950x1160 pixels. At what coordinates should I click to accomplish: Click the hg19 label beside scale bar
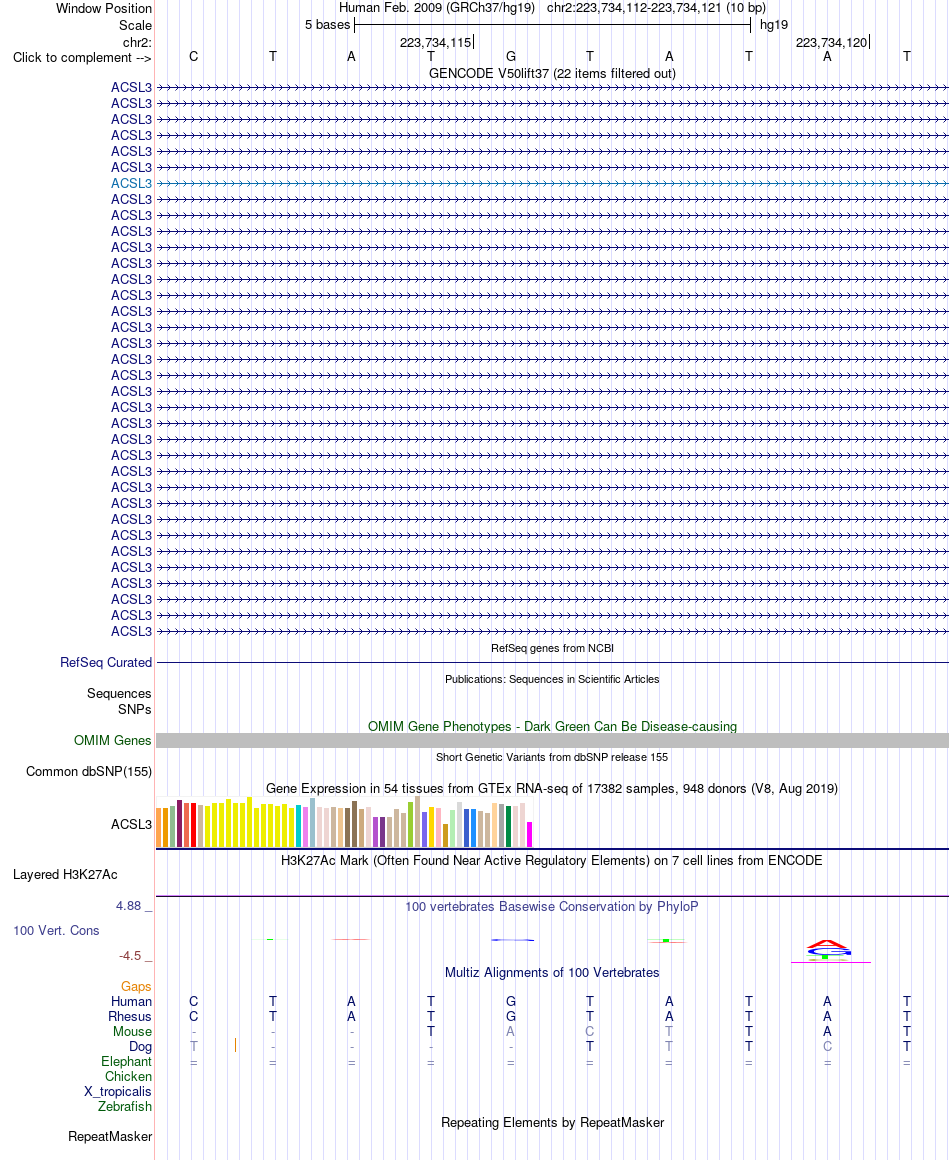773,25
